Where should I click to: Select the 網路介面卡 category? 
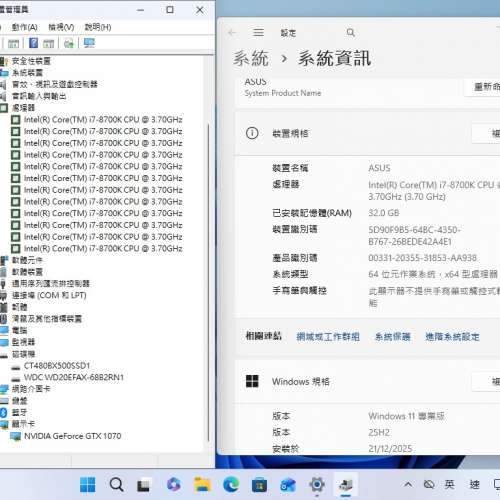(x=31, y=389)
